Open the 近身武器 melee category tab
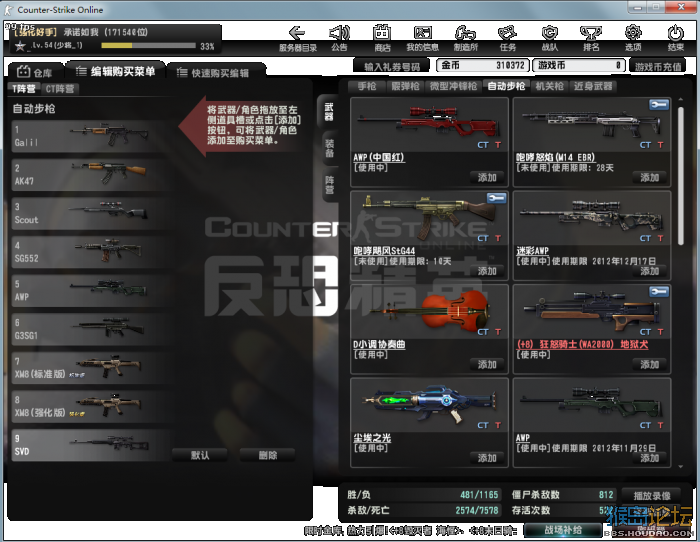Viewport: 700px width, 542px height. click(593, 86)
